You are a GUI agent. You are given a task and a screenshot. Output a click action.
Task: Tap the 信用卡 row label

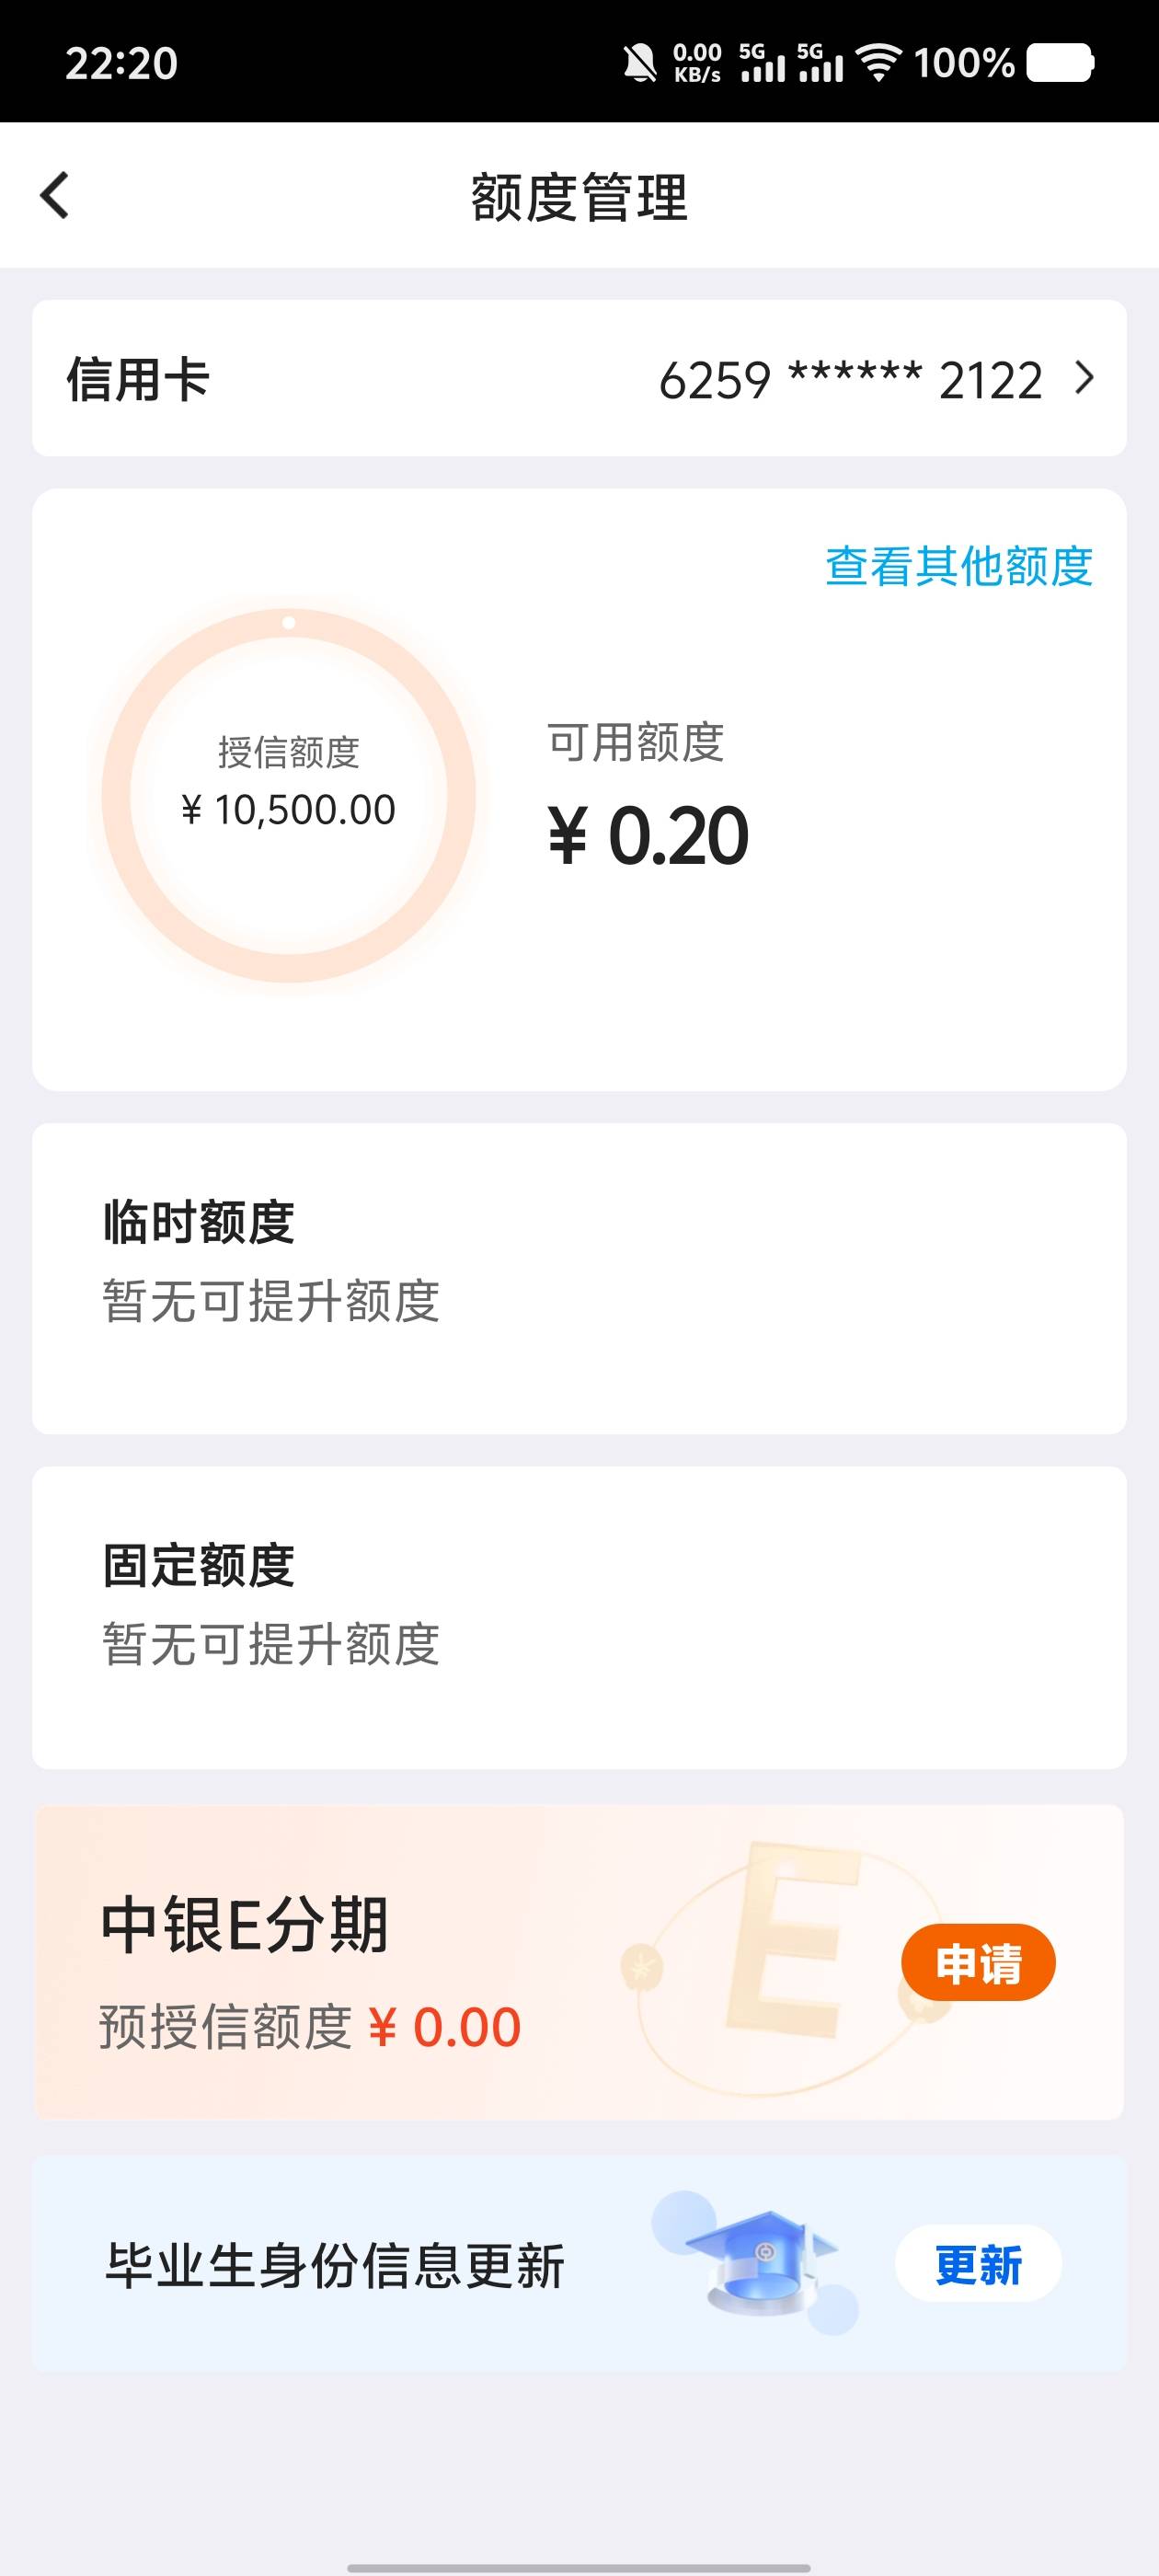tap(138, 380)
